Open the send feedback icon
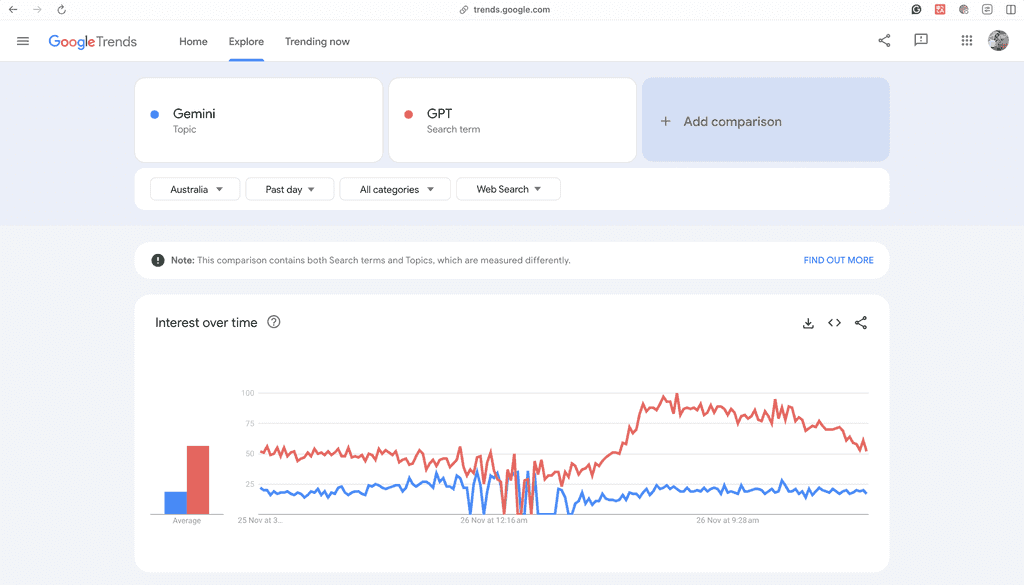The image size is (1024, 585). pos(921,40)
